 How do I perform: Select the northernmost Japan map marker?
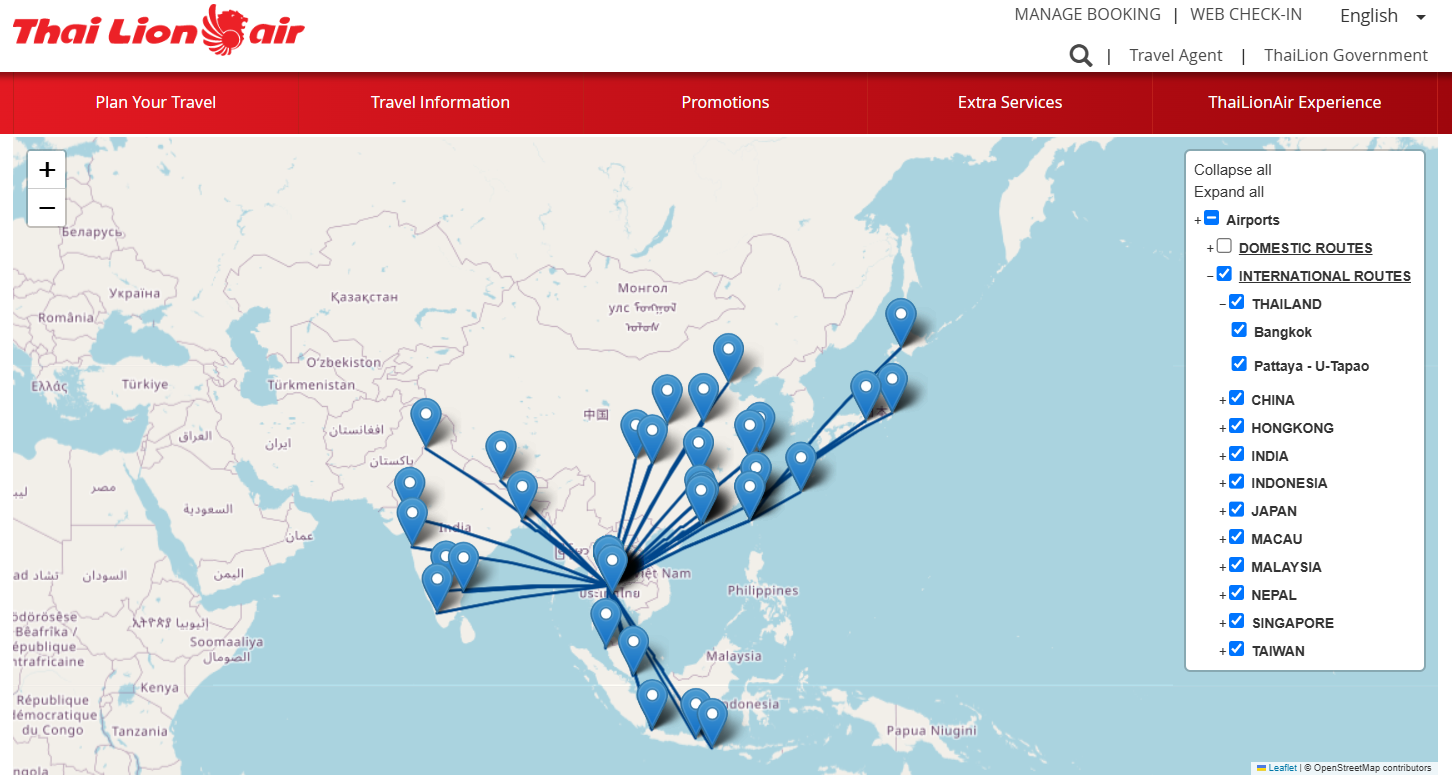coord(901,322)
